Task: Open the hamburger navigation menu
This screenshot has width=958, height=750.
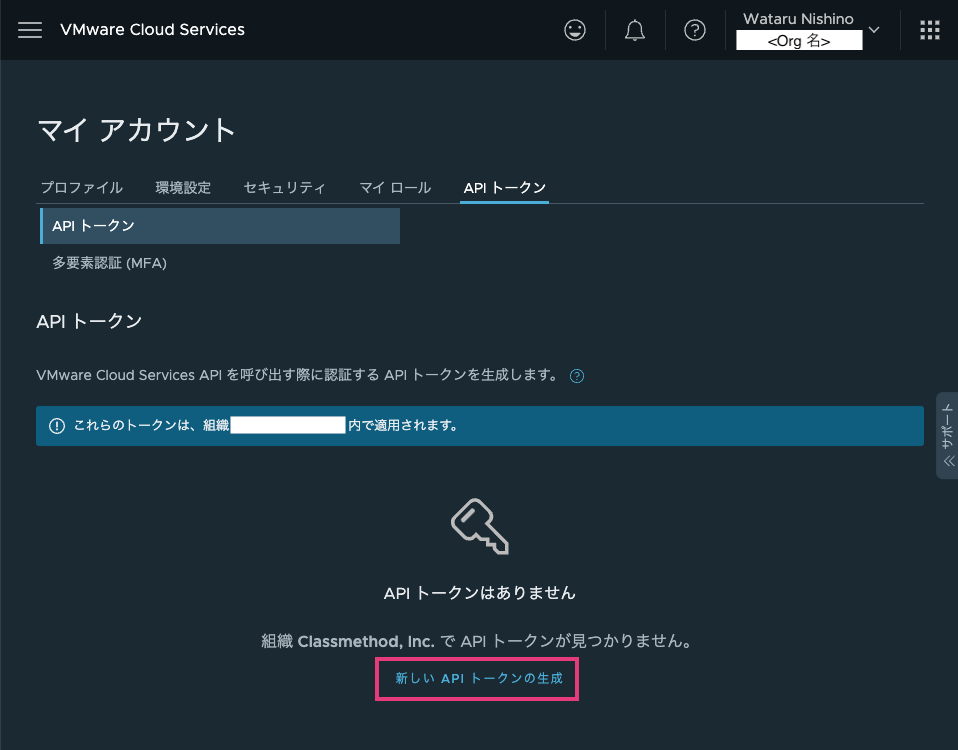Action: pyautogui.click(x=30, y=29)
